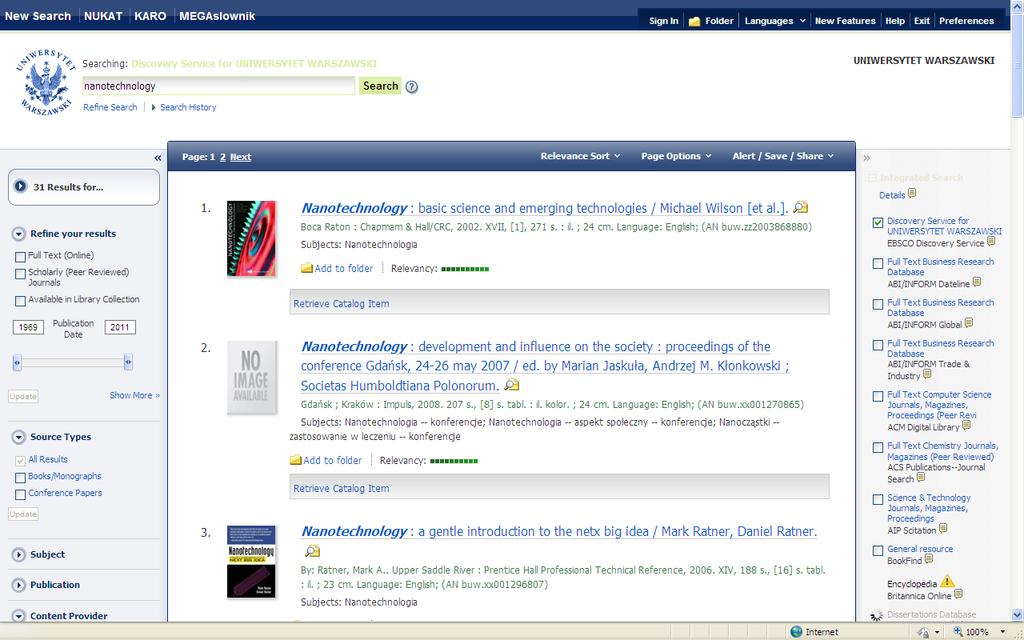Click info icon beside Britannica Online
Viewport: 1024px width, 640px height.
958,594
